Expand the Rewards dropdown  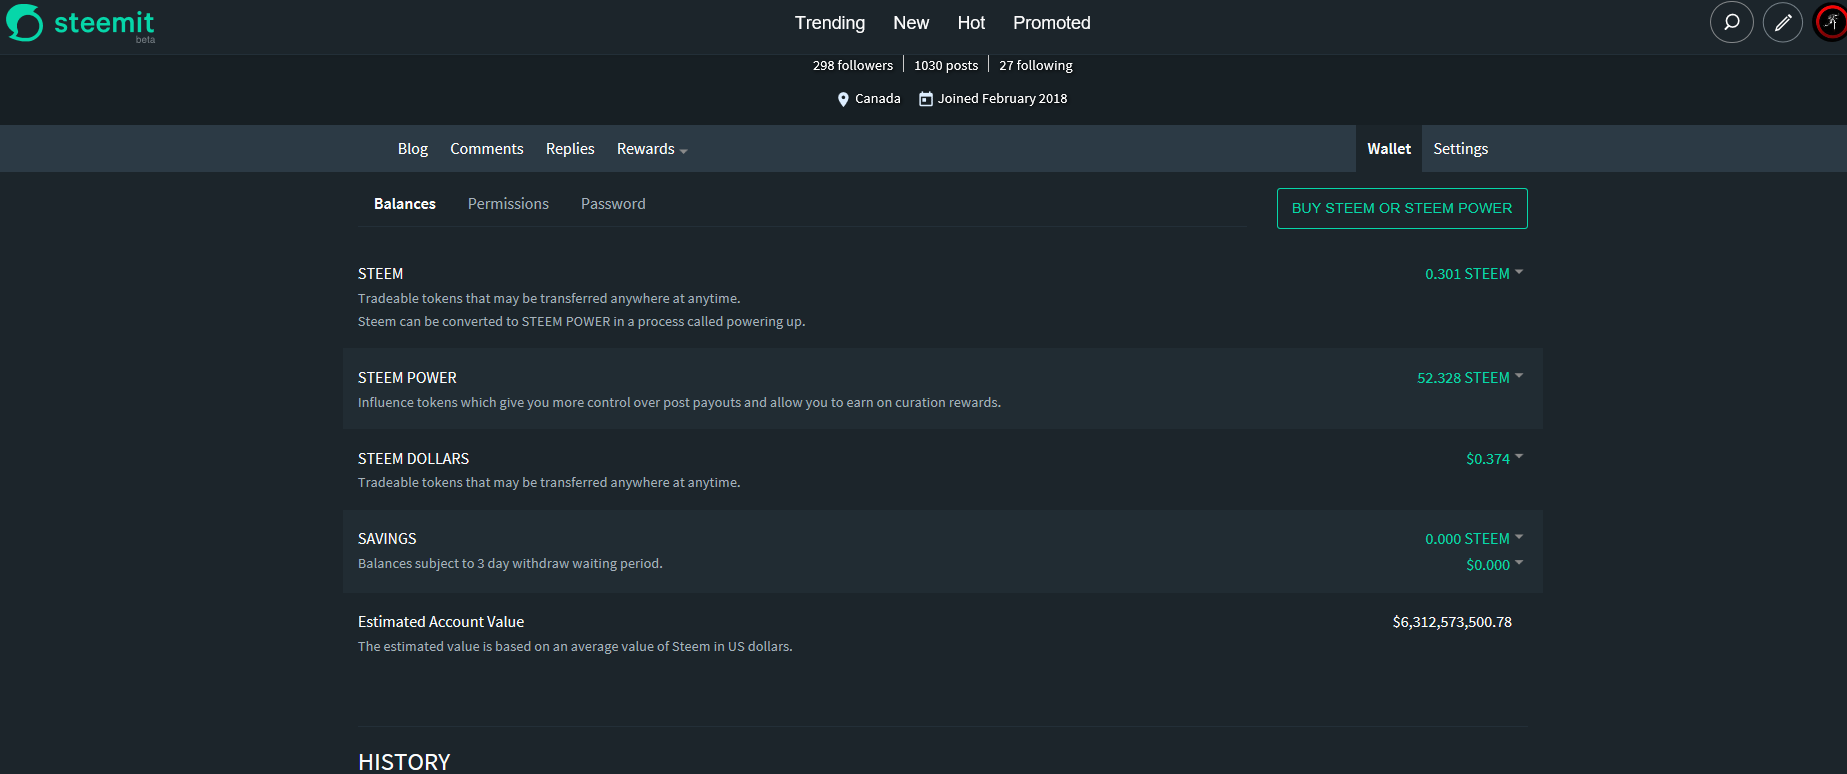[652, 149]
